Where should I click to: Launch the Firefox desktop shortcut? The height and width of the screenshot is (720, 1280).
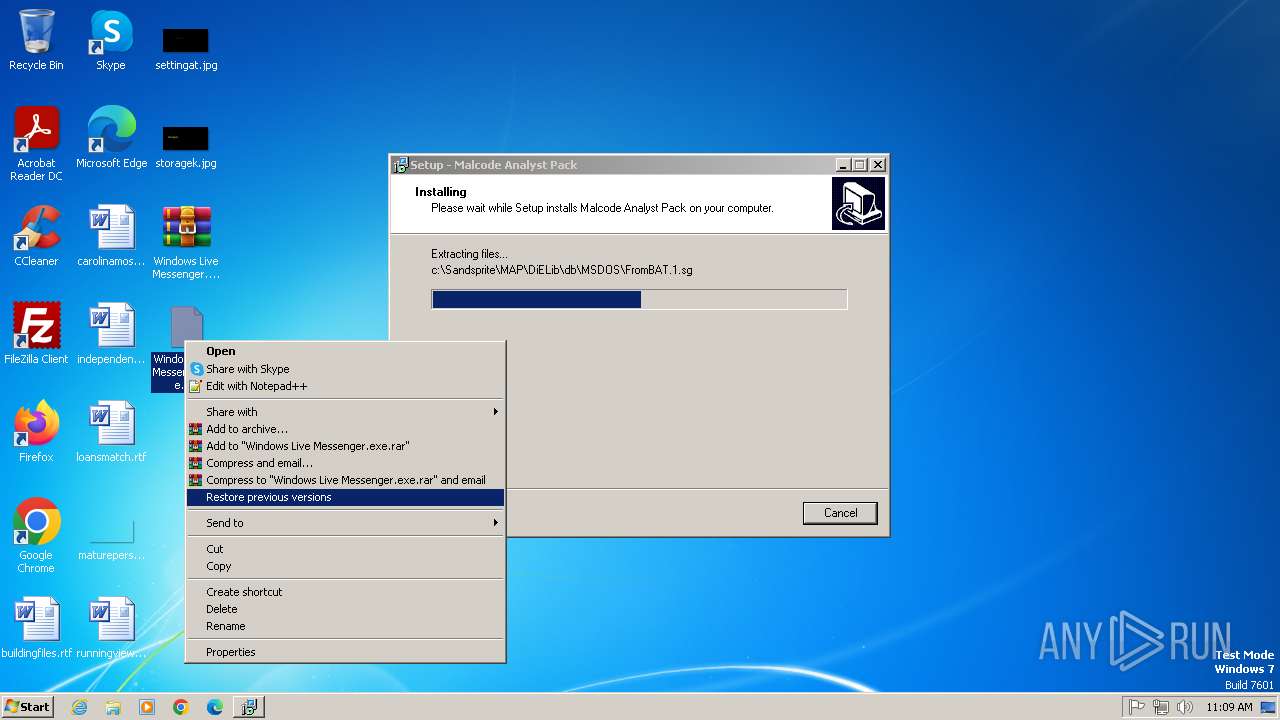pyautogui.click(x=36, y=432)
